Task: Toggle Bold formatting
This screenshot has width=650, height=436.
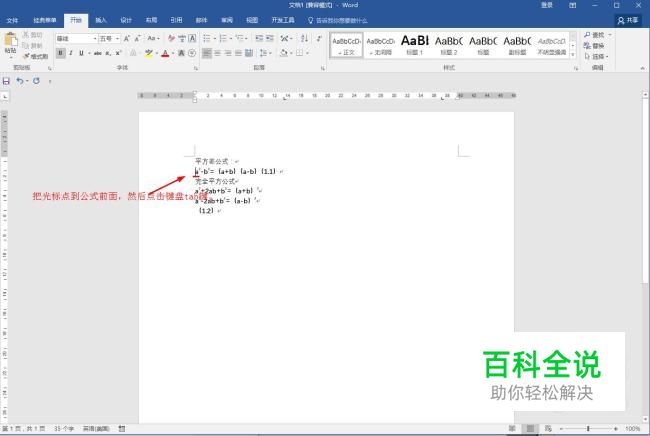Action: tap(61, 53)
